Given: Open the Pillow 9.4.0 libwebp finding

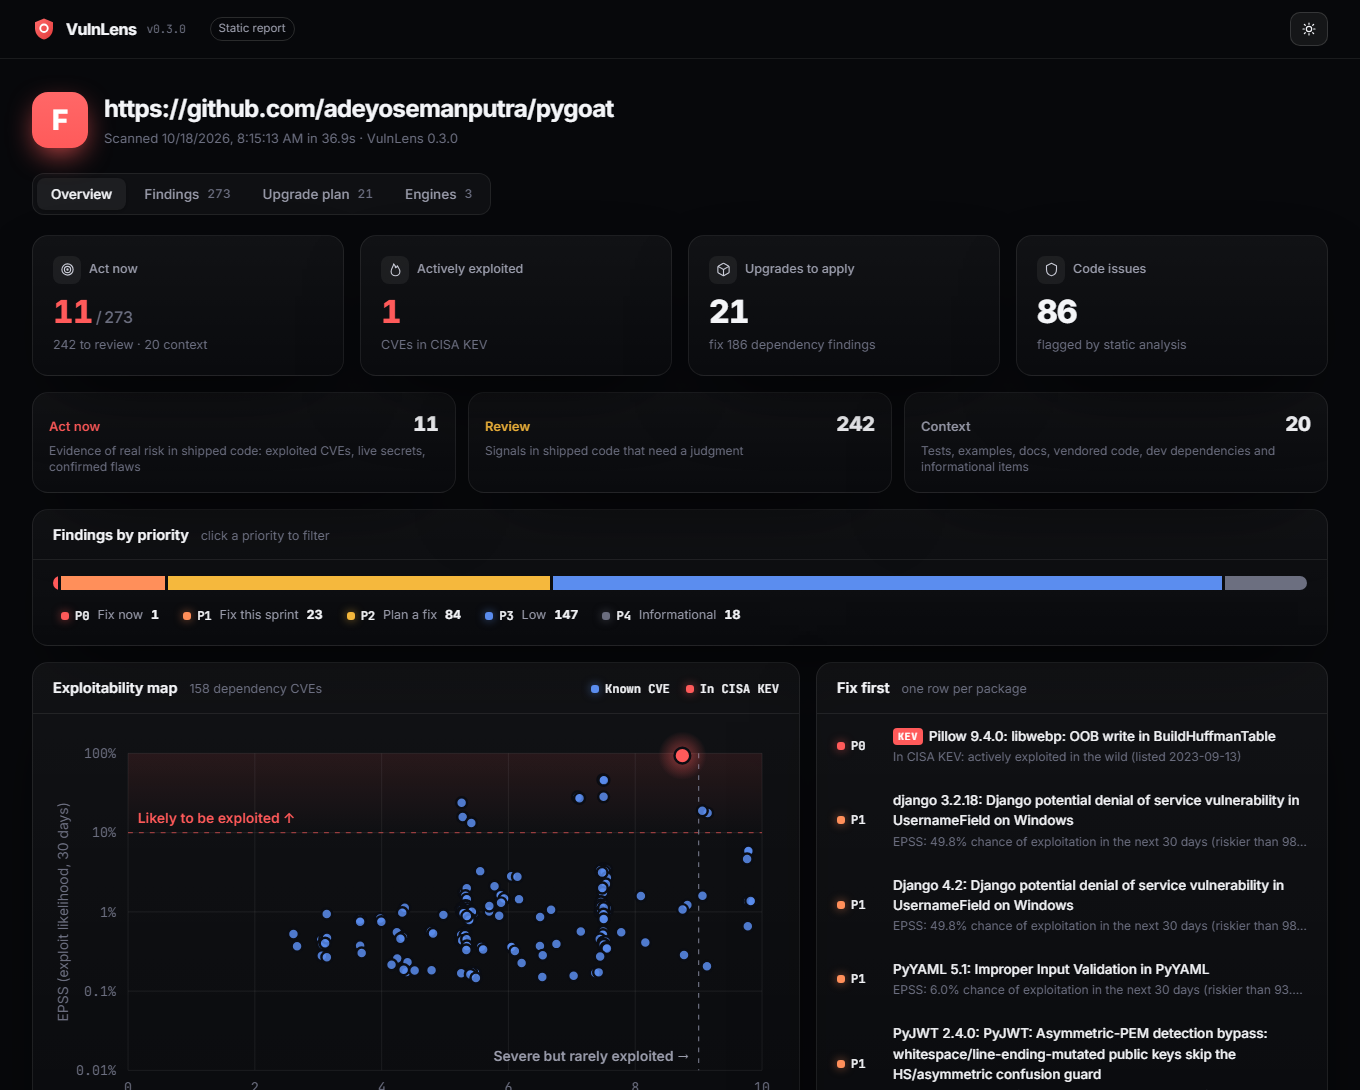Looking at the screenshot, I should pos(1072,746).
